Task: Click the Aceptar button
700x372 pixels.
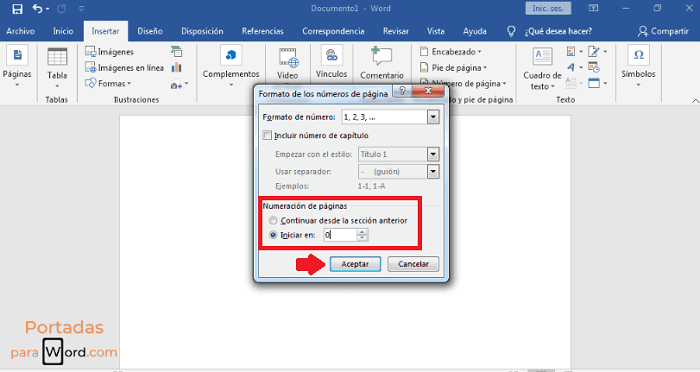Action: pos(355,264)
